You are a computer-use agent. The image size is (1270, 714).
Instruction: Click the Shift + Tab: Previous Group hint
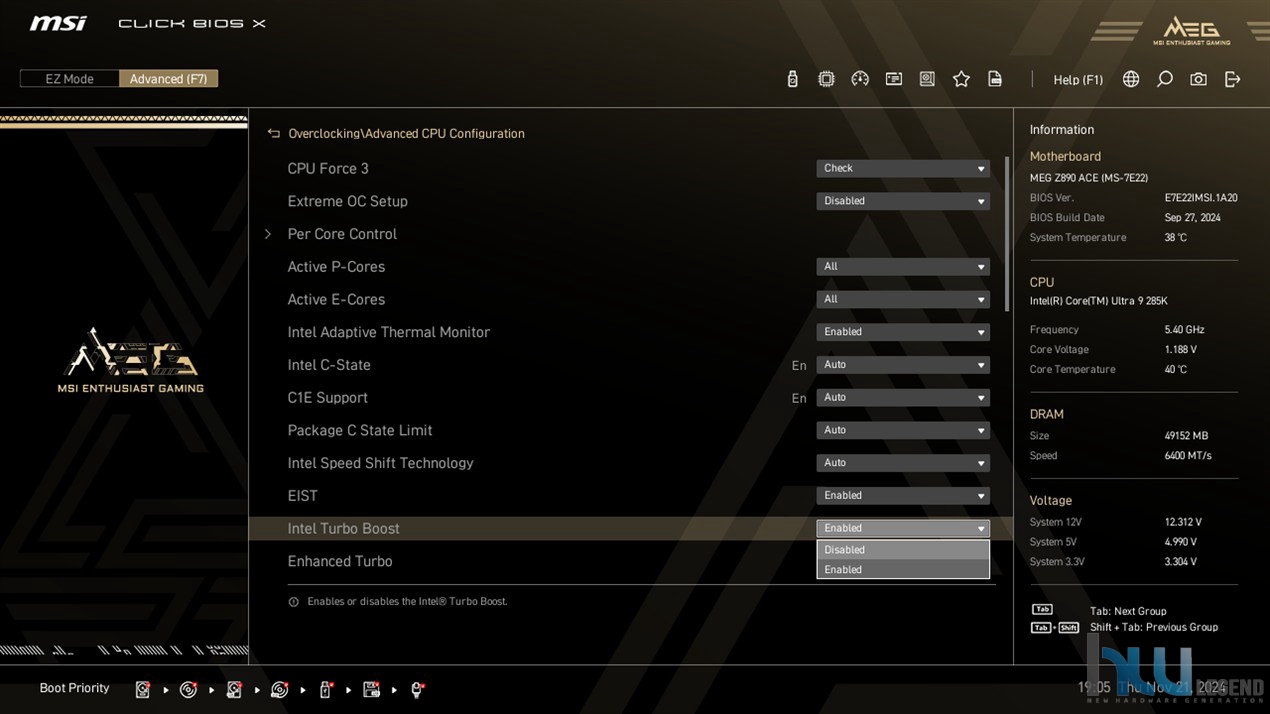(x=1154, y=627)
